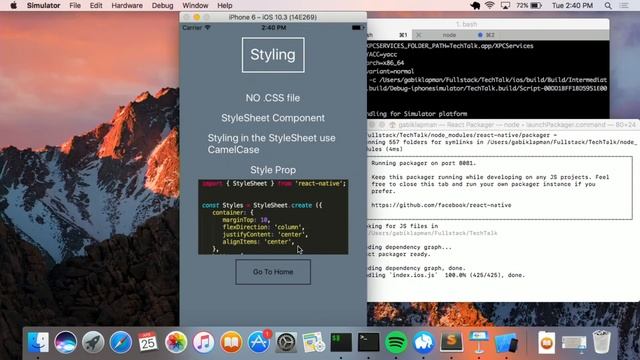Screen dimensions: 640x360
Task: Open App Store with update badge
Action: [259, 342]
